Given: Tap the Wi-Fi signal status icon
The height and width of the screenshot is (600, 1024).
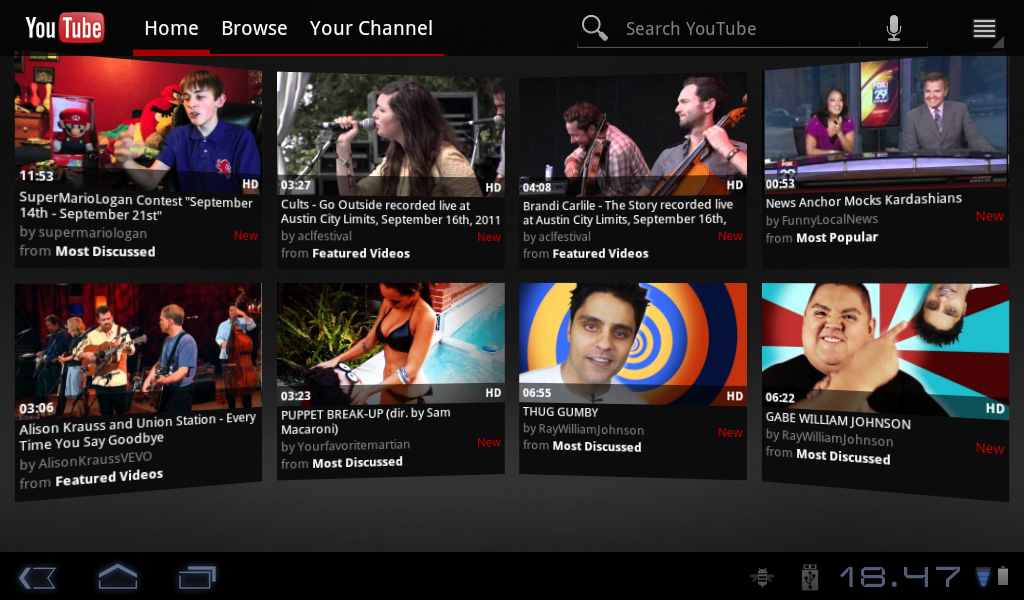Looking at the screenshot, I should click(983, 577).
